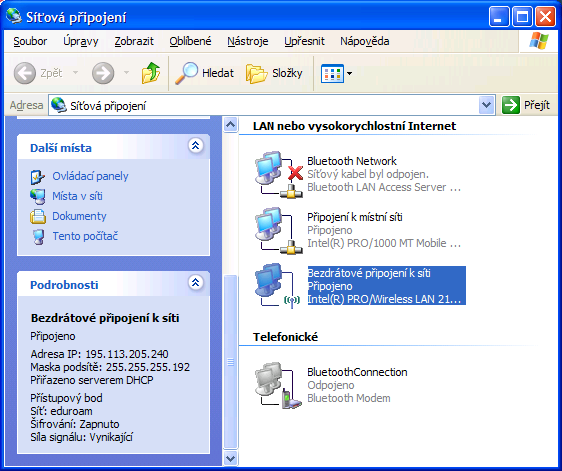Open the Hledat search tool

click(204, 73)
